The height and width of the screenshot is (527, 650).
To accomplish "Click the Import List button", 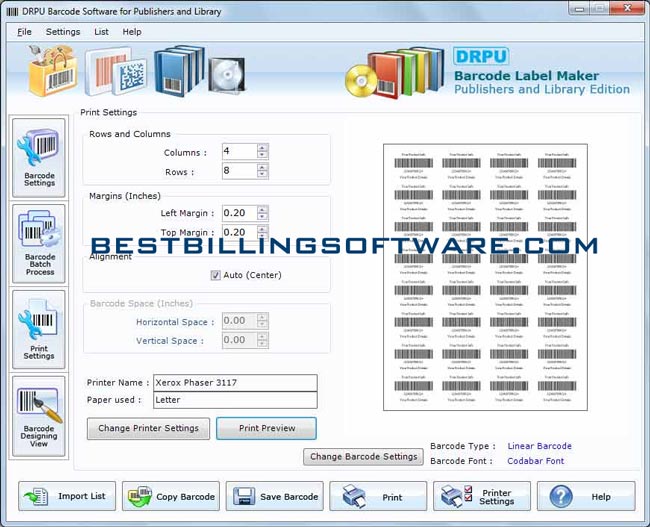I will (x=67, y=496).
